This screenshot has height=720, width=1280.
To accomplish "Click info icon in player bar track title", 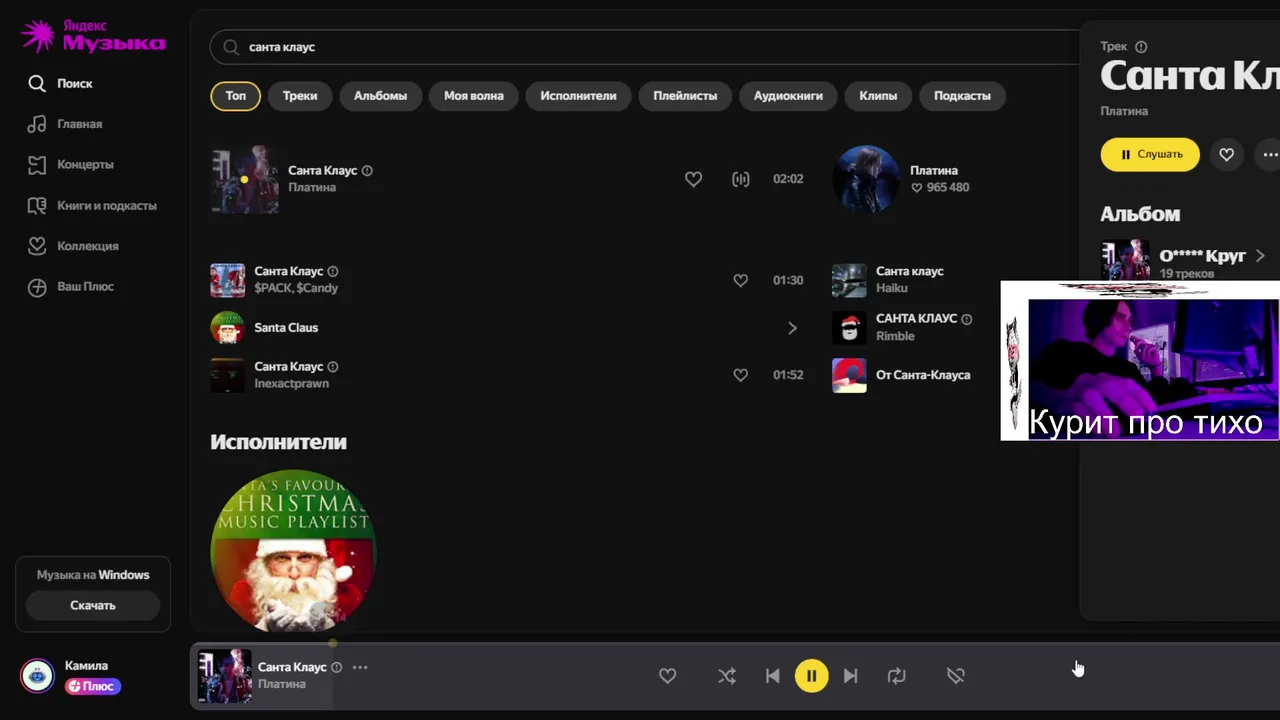I will (336, 667).
